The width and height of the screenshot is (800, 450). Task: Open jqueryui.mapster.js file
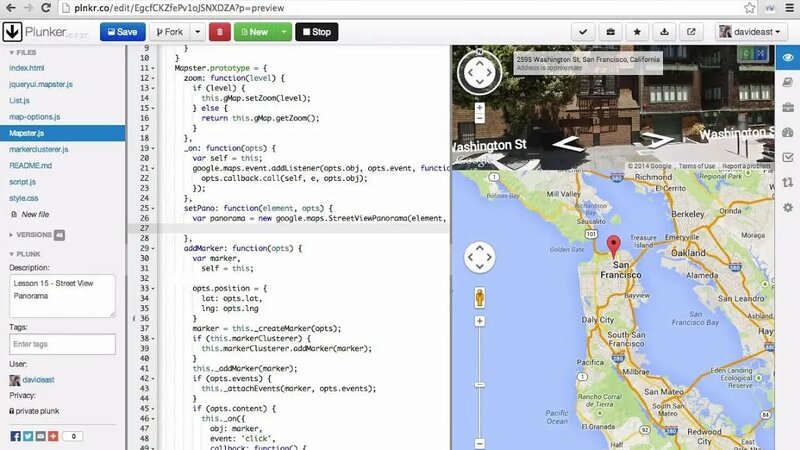[41, 84]
